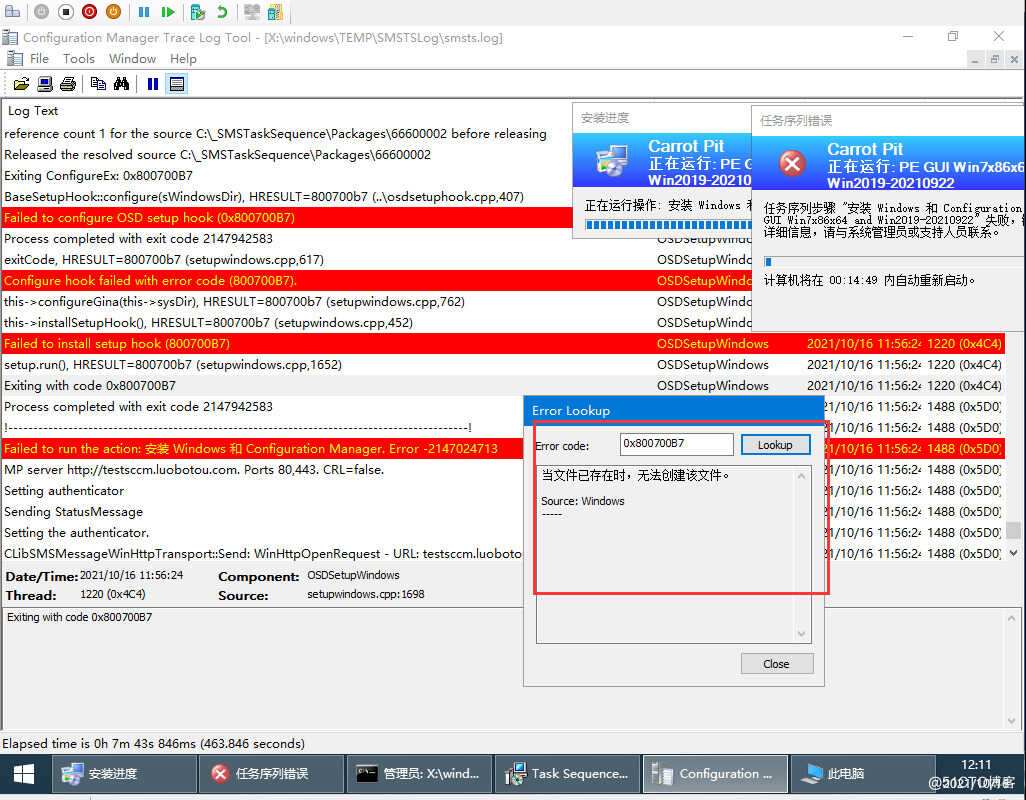Viewport: 1026px width, 800px height.
Task: Create a VM checkpoint icon
Action: pos(198,12)
